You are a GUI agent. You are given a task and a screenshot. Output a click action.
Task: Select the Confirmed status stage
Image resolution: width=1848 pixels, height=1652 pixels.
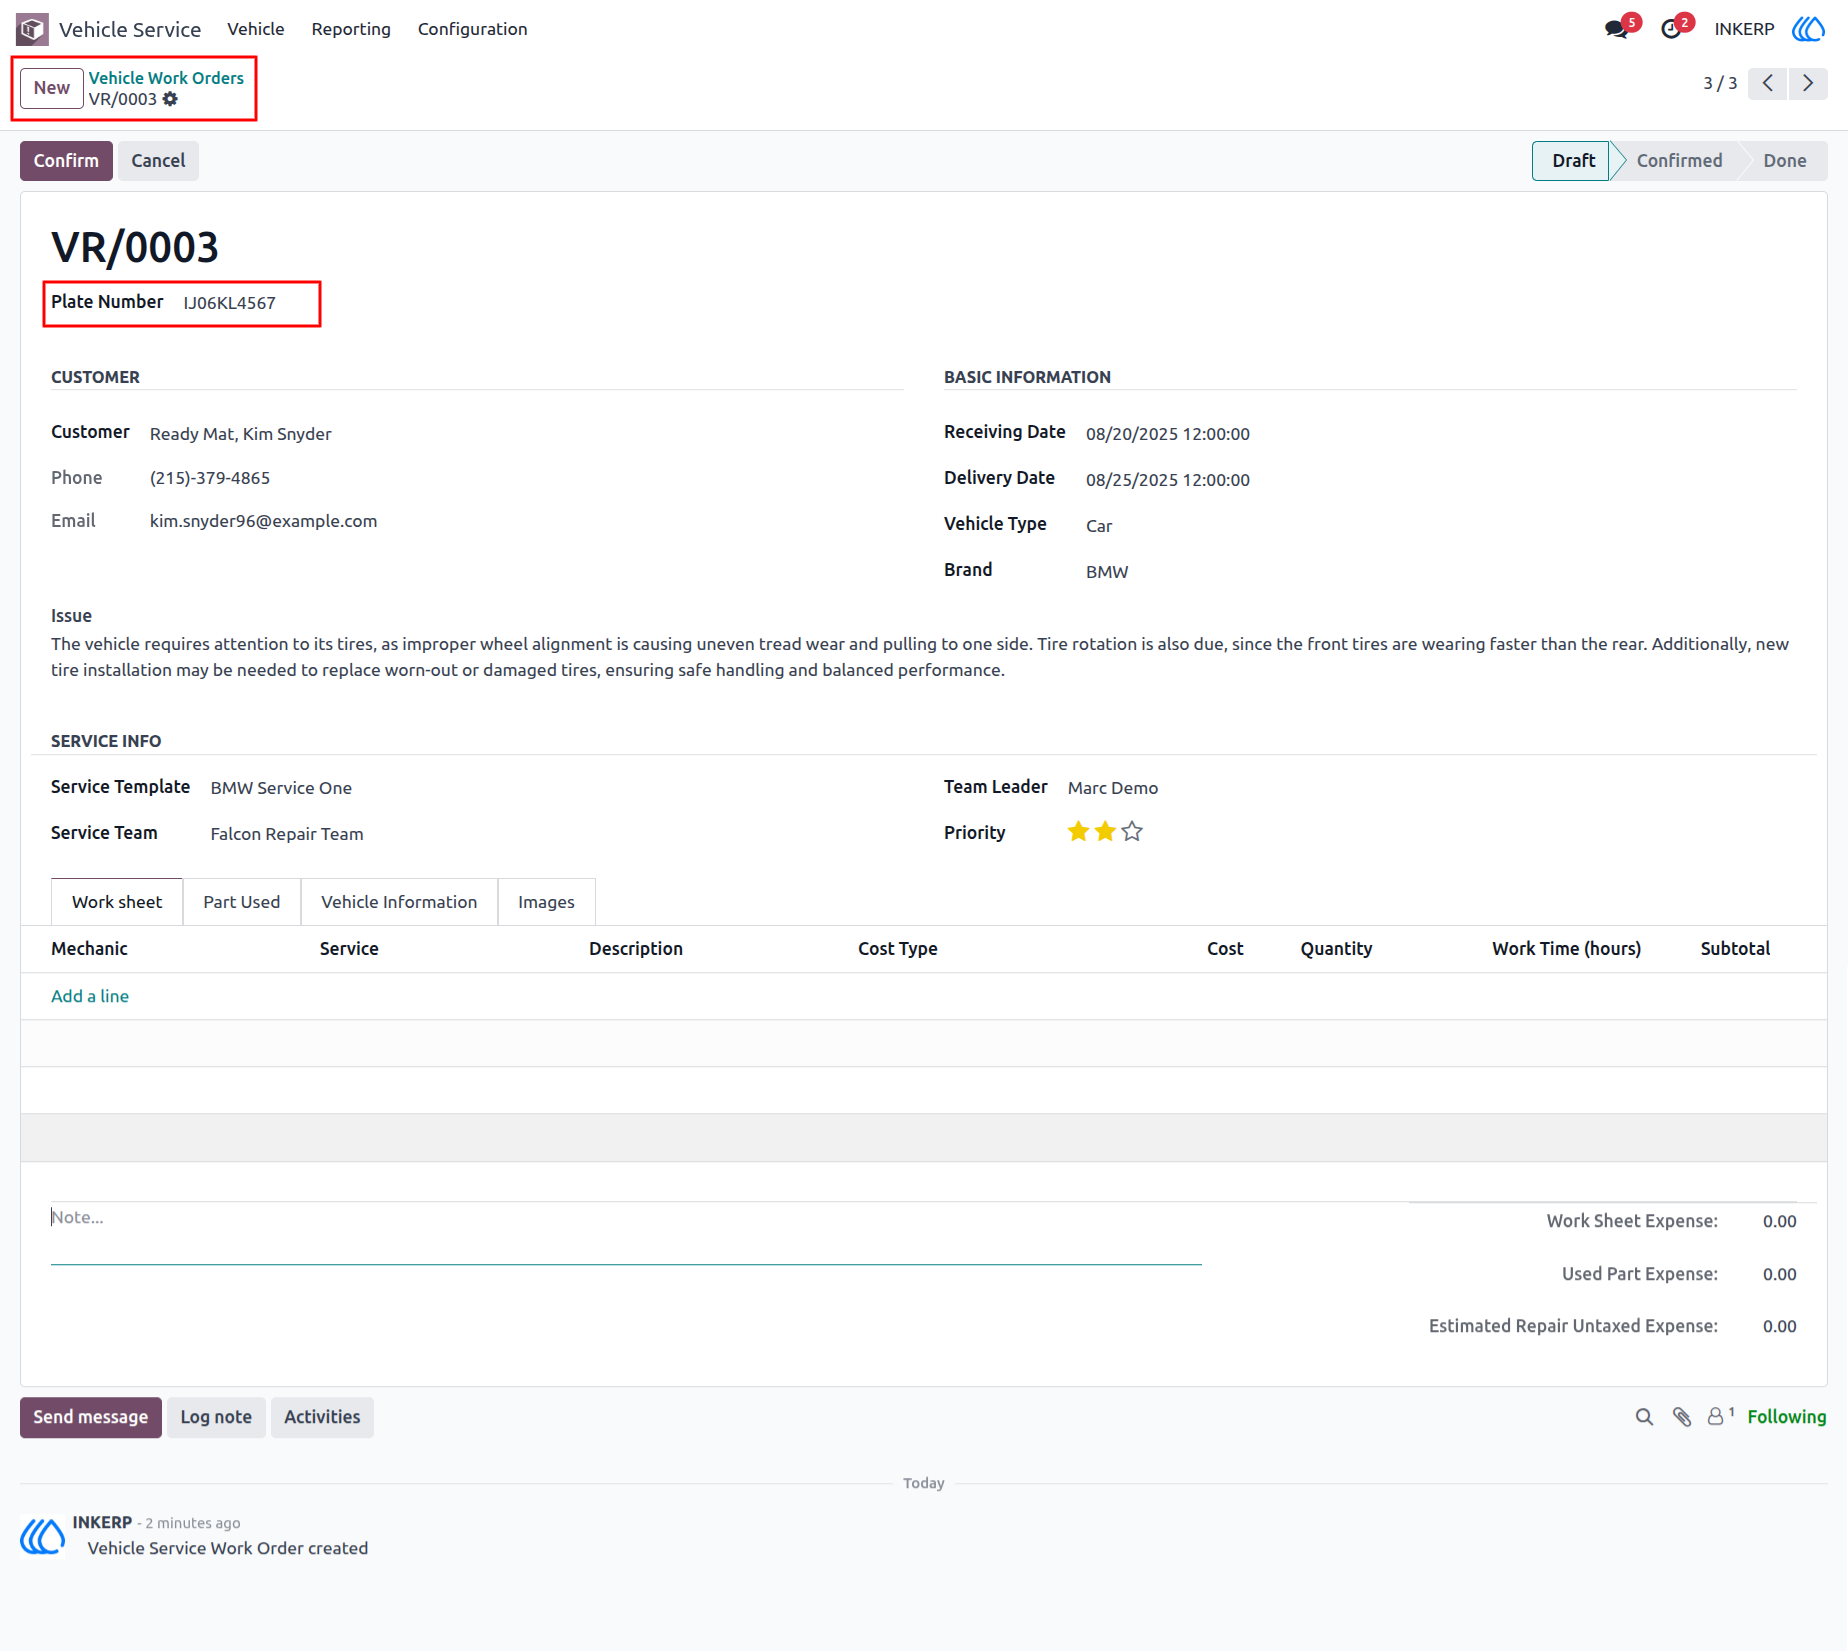pos(1679,161)
